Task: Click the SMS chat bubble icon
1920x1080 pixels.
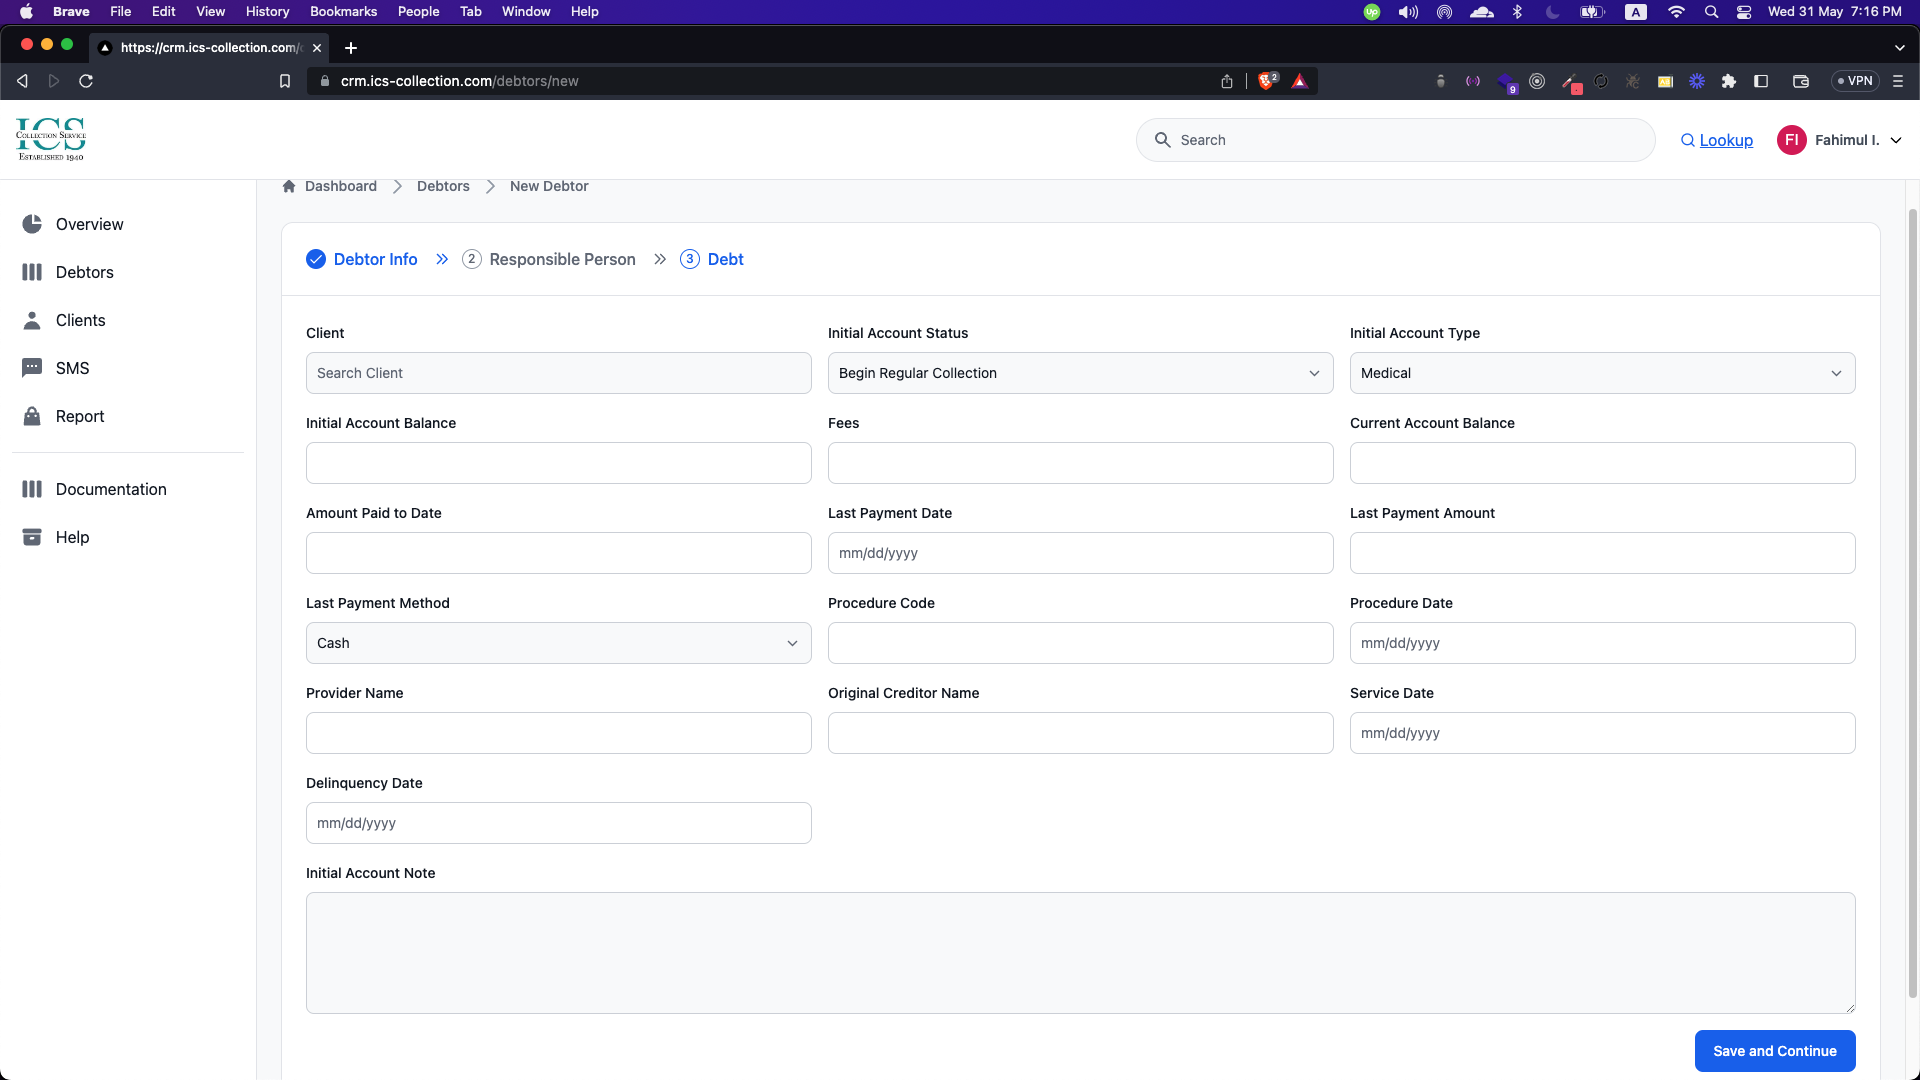Action: click(x=32, y=368)
